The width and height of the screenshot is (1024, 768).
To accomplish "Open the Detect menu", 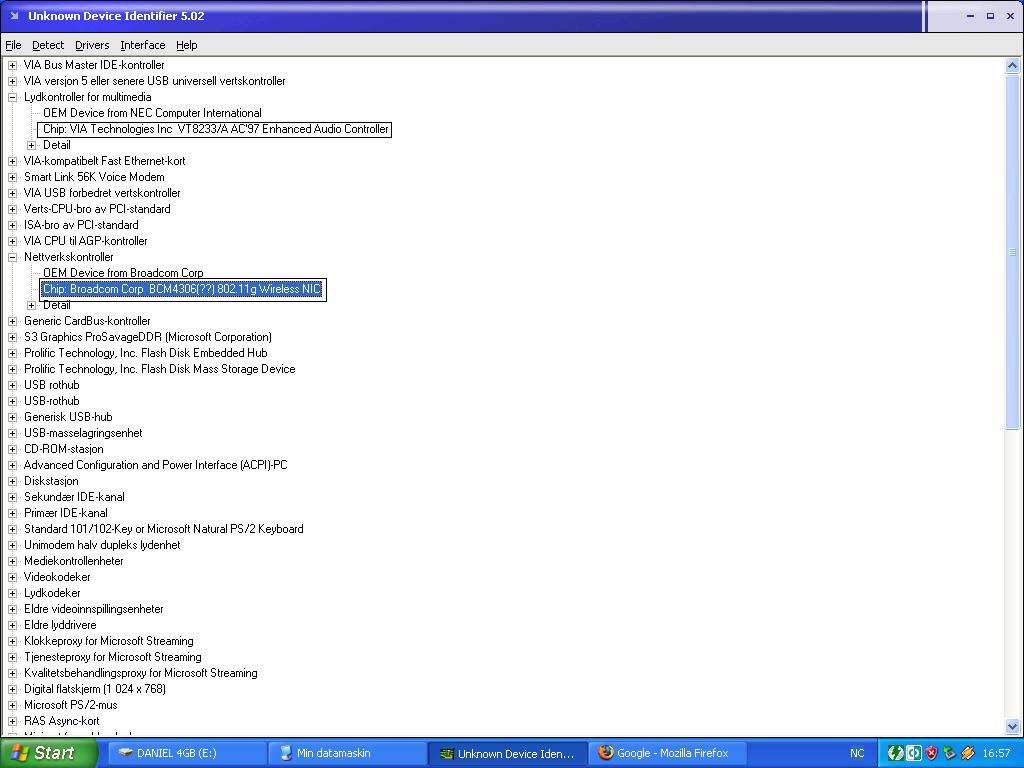I will tap(48, 45).
